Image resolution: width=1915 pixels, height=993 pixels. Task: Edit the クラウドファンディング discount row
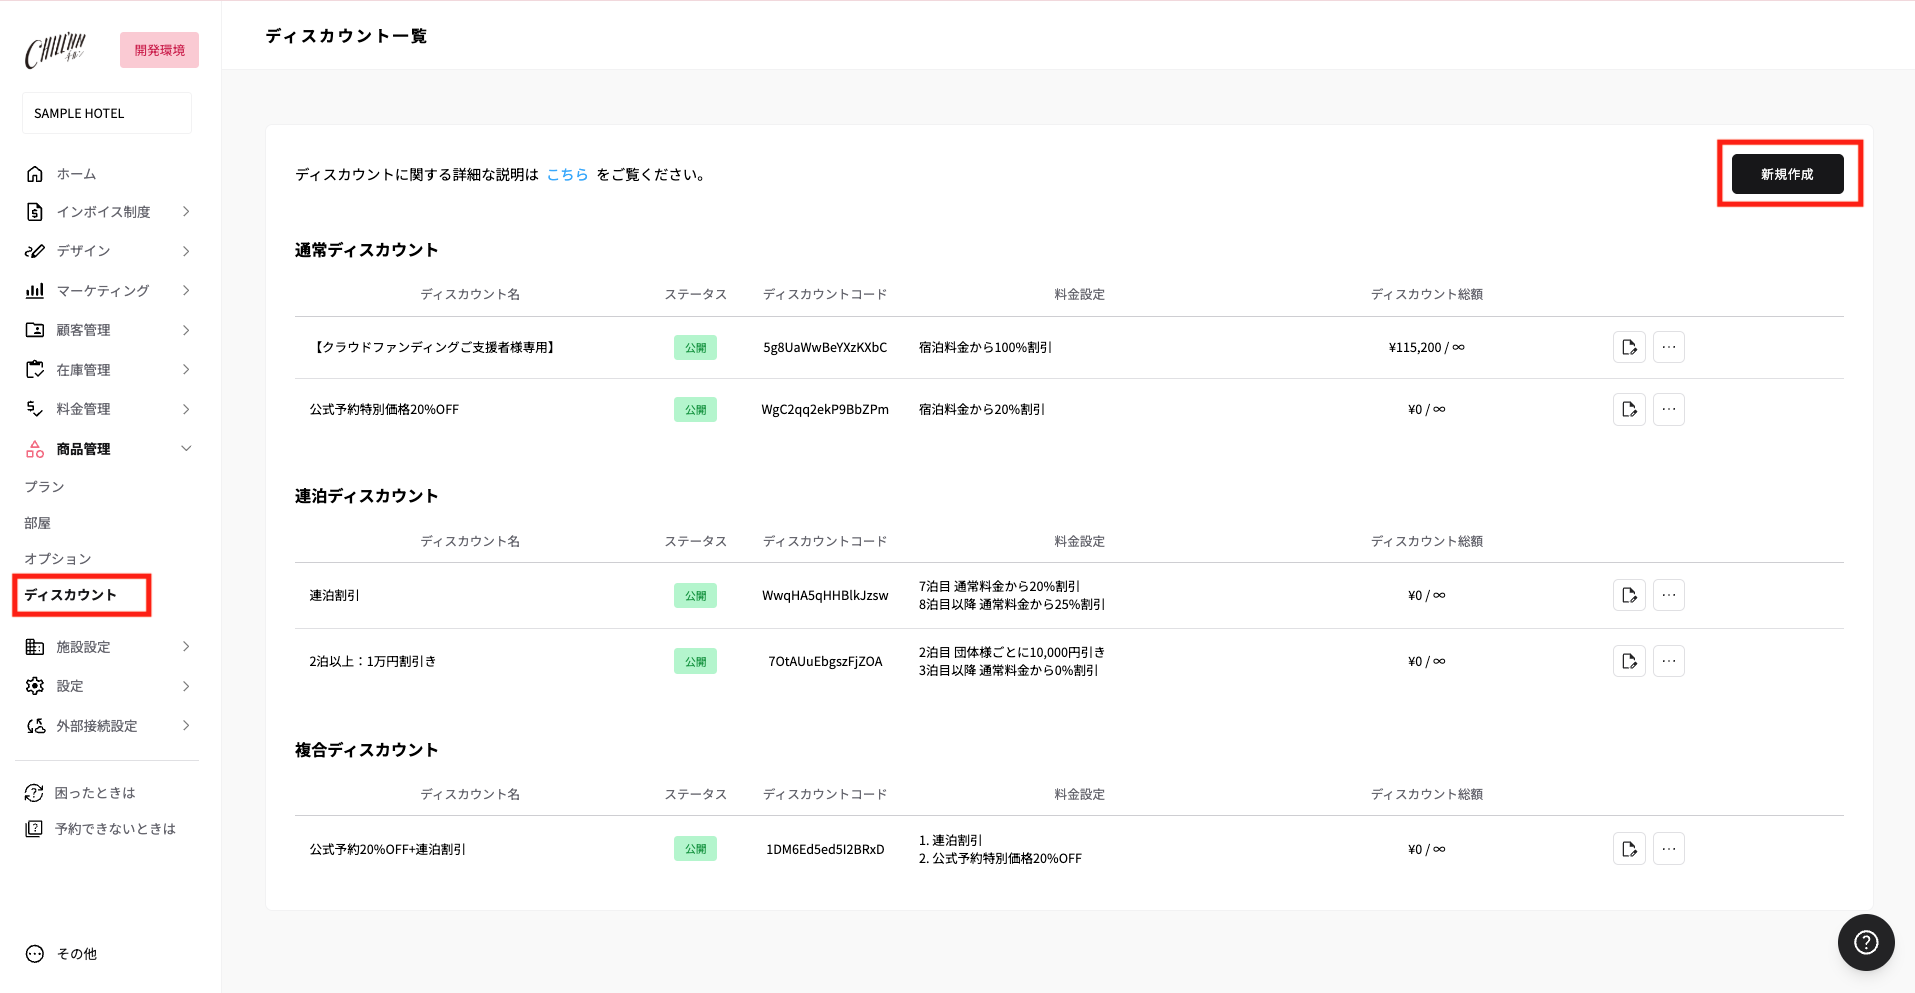pos(1629,347)
